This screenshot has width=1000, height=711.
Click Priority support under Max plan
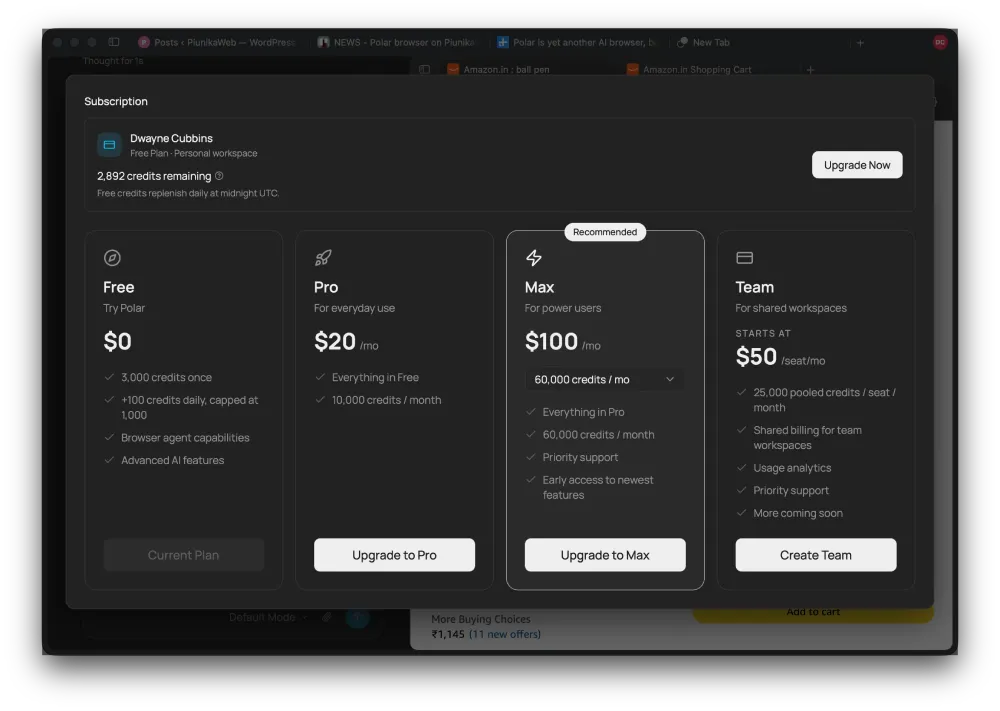[x=580, y=457]
